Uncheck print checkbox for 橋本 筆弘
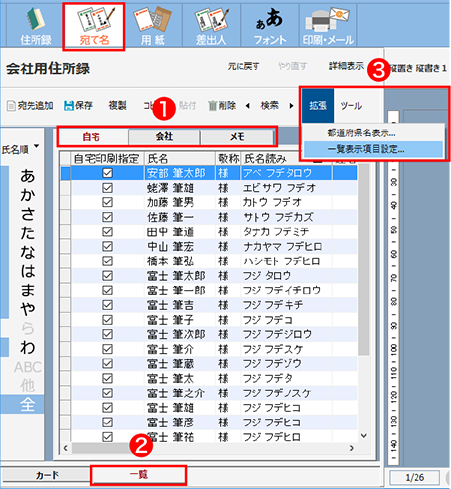Viewport: 451px width, 489px height. click(x=107, y=261)
